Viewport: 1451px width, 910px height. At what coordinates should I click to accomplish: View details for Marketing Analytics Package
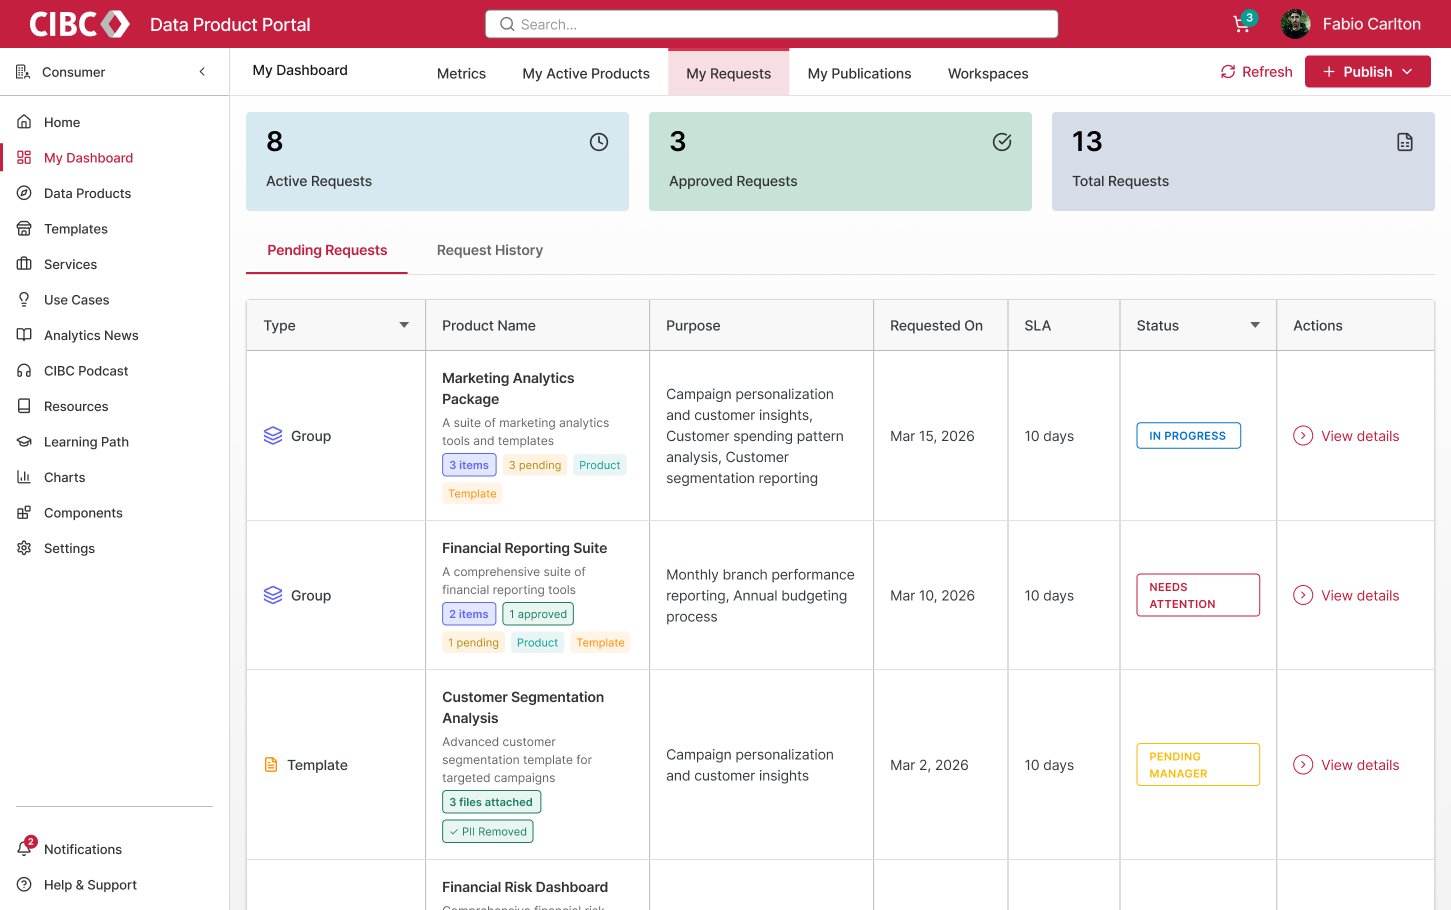coord(1346,436)
